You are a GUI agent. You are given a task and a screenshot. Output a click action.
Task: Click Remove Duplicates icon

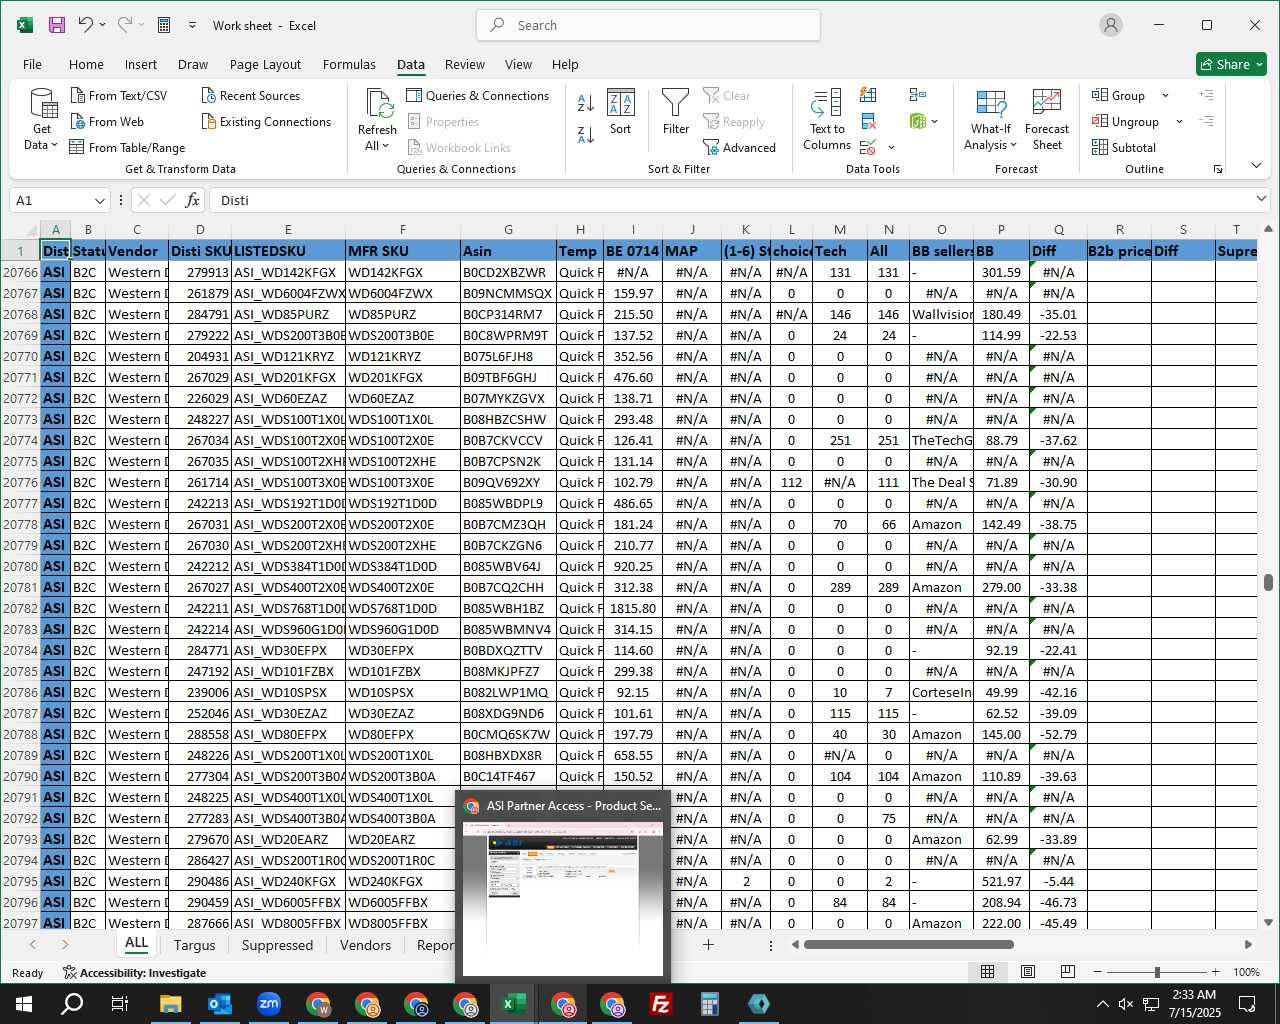(868, 122)
